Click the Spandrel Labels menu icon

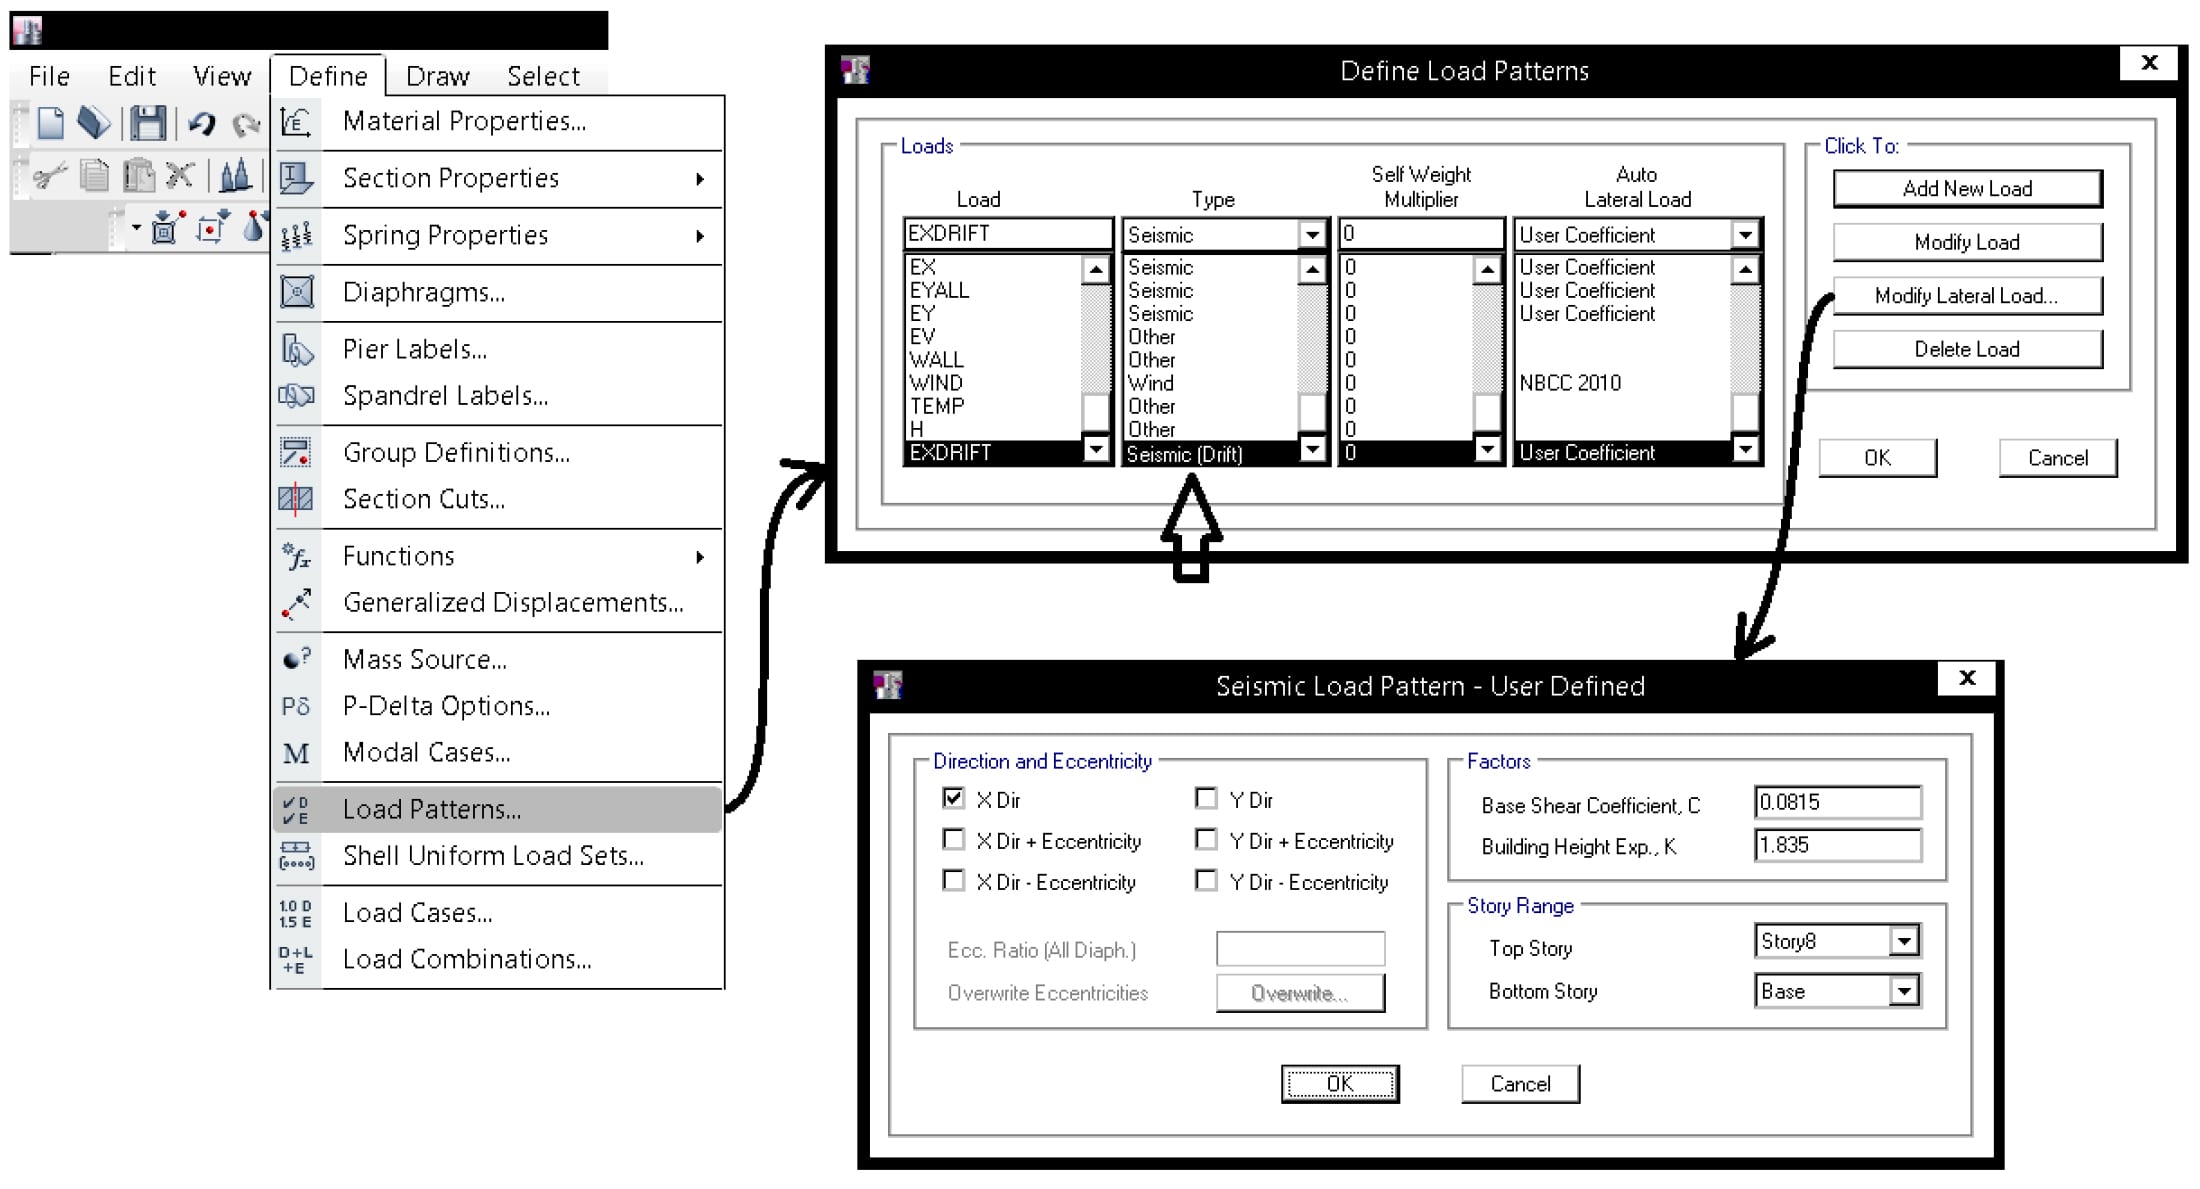(296, 396)
